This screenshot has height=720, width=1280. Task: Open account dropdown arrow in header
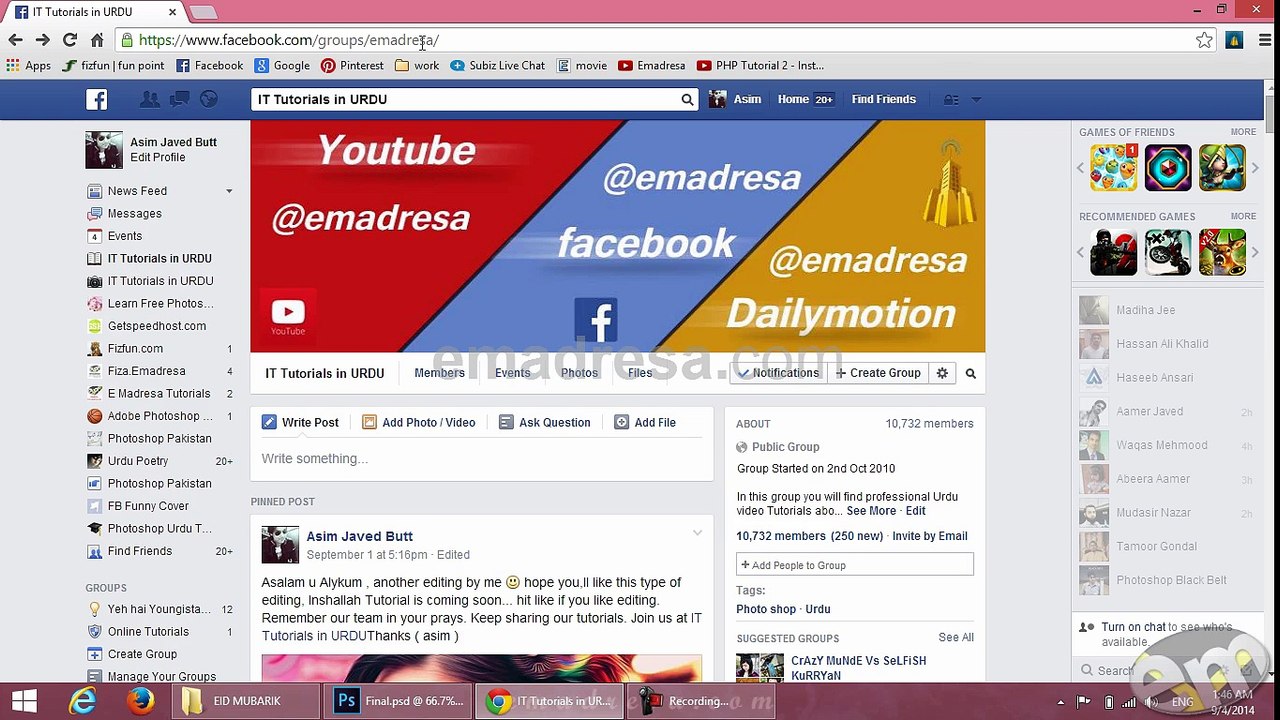point(976,99)
